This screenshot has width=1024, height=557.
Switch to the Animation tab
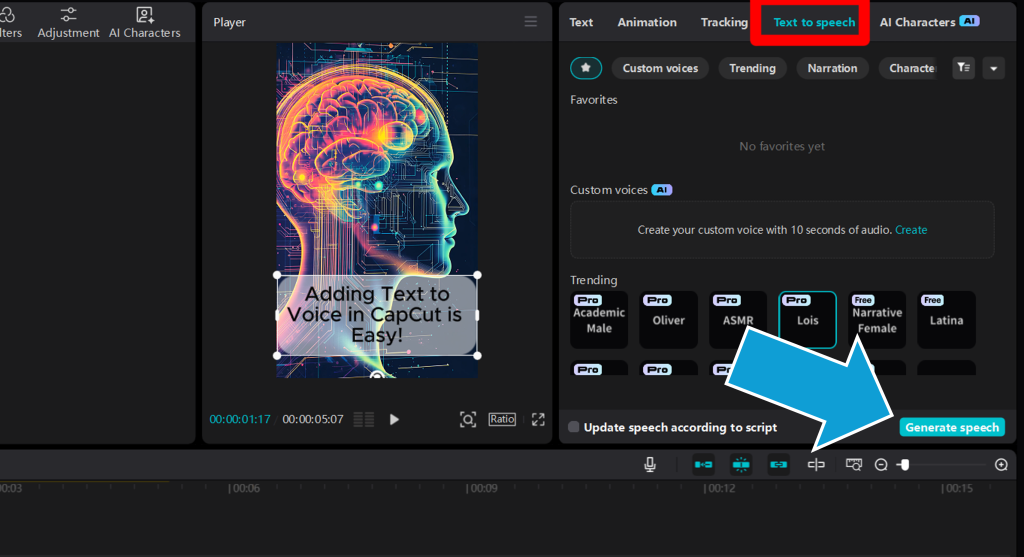(x=647, y=22)
